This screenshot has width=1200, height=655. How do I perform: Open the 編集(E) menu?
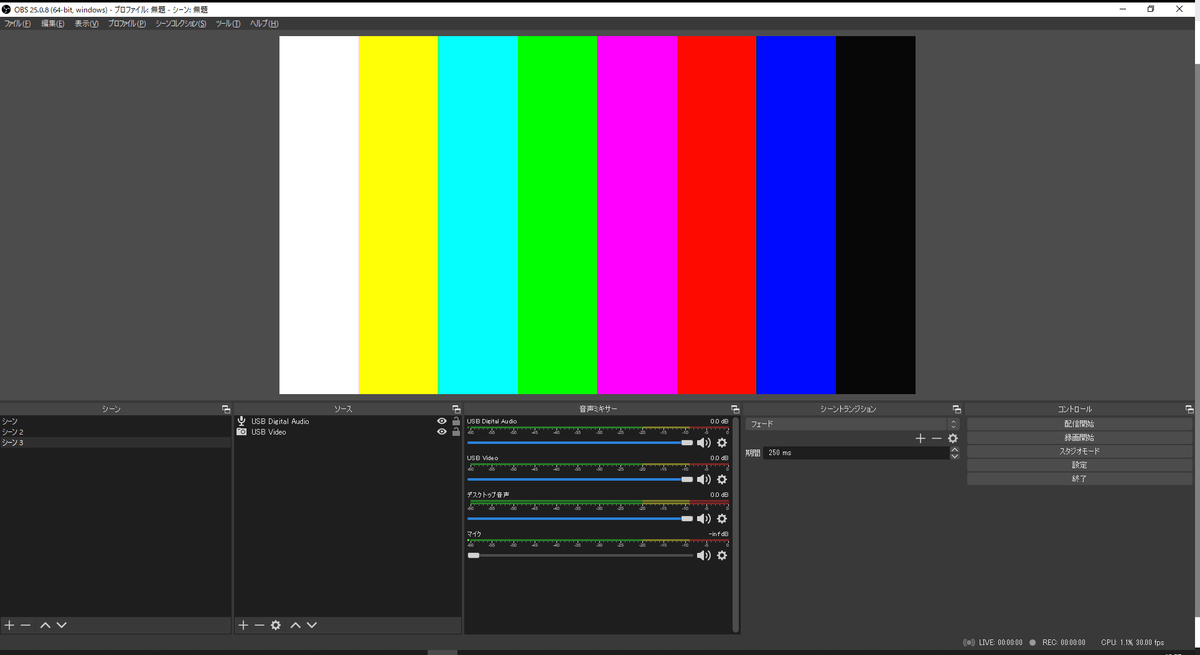click(53, 24)
